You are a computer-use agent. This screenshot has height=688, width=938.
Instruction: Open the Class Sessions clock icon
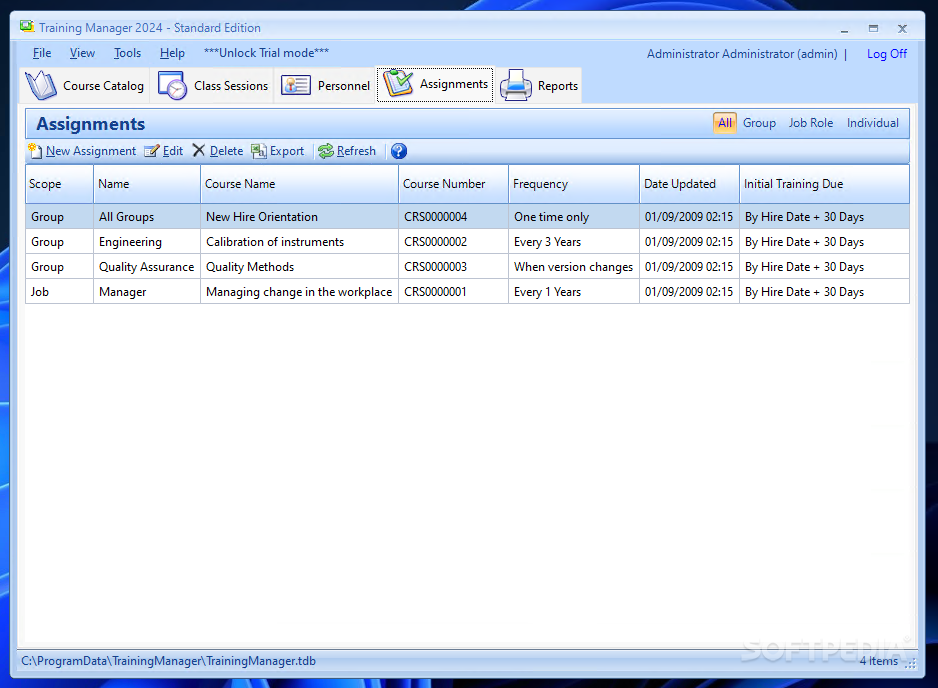click(172, 85)
